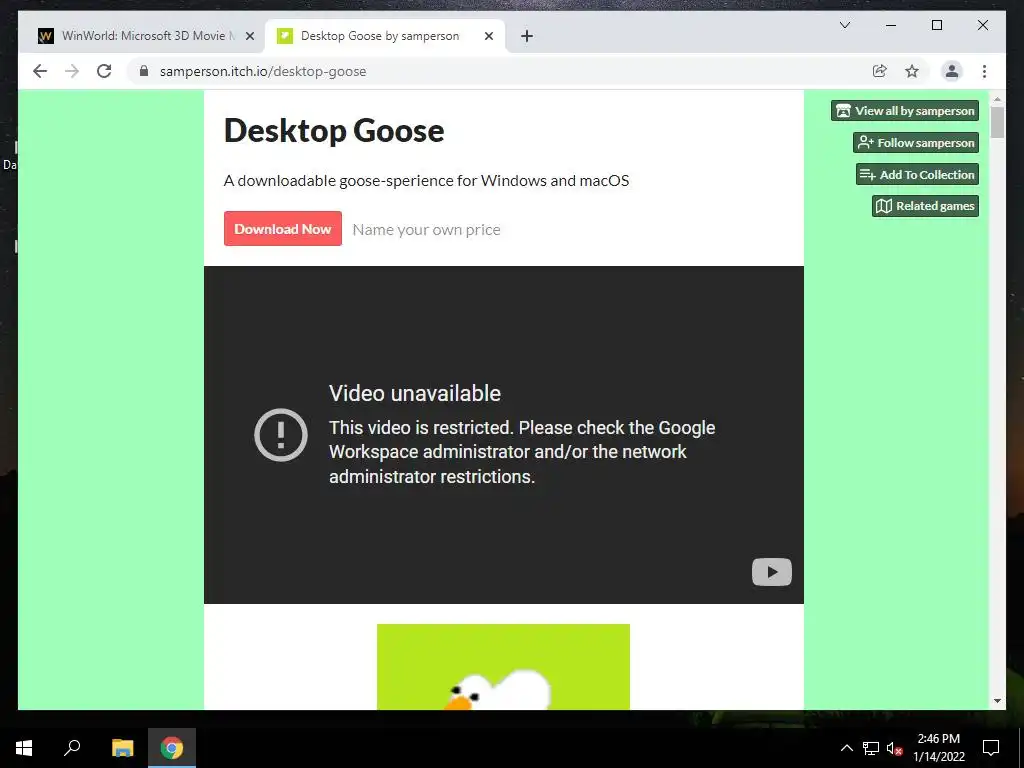Viewport: 1024px width, 768px height.
Task: Open the notification center icon
Action: [991, 748]
